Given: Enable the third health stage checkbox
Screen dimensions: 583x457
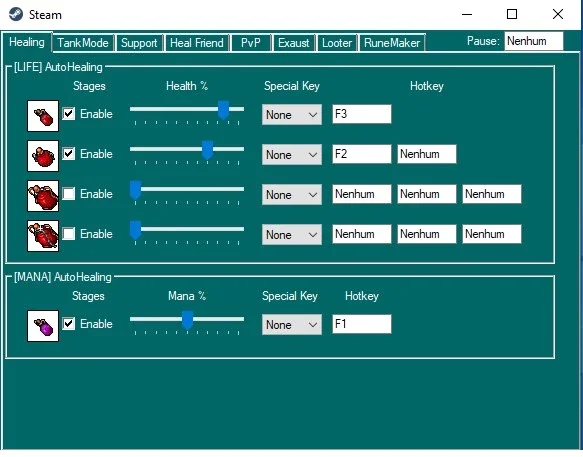Looking at the screenshot, I should coord(68,194).
